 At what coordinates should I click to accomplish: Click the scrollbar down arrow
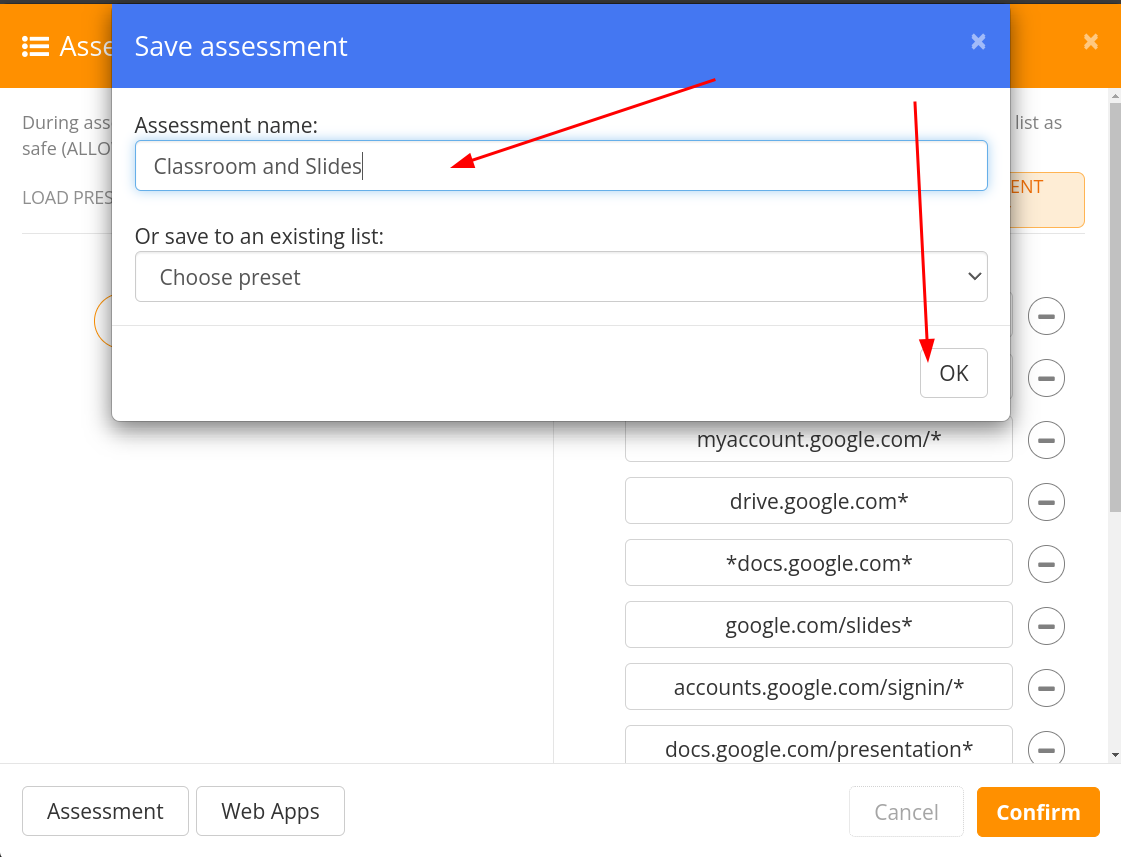pos(1115,756)
